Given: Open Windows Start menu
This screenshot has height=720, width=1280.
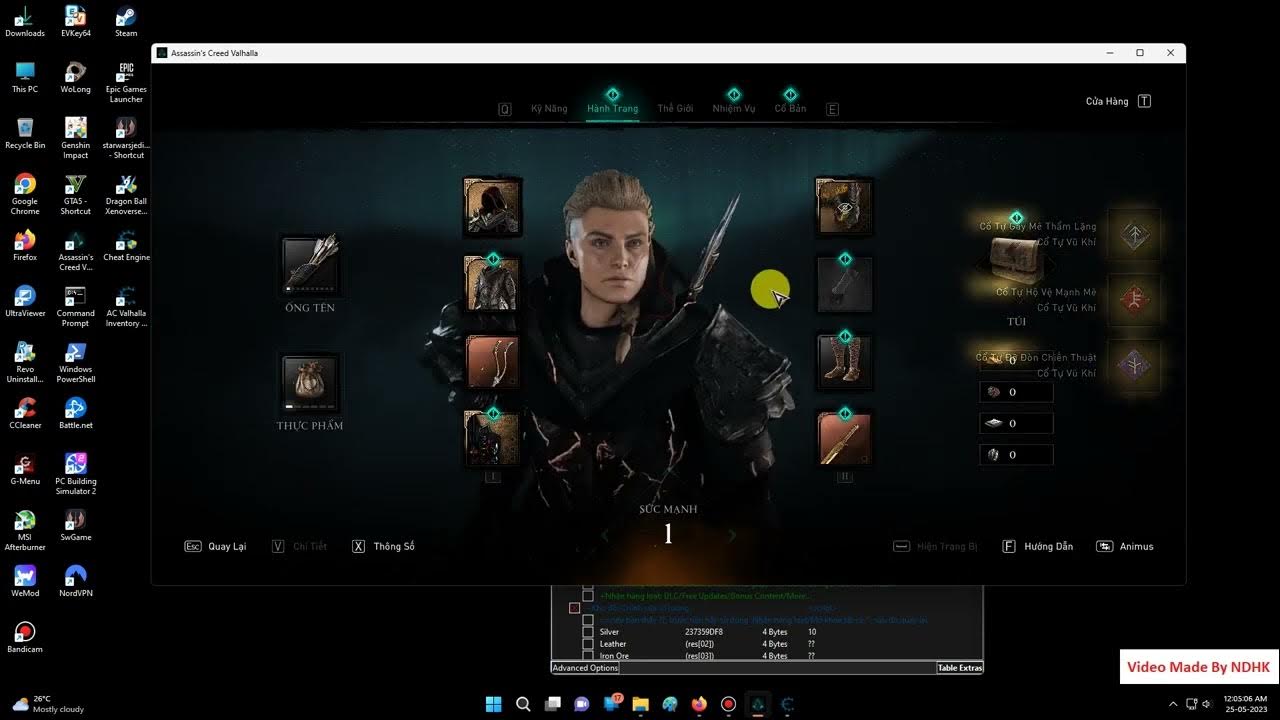Looking at the screenshot, I should [493, 704].
